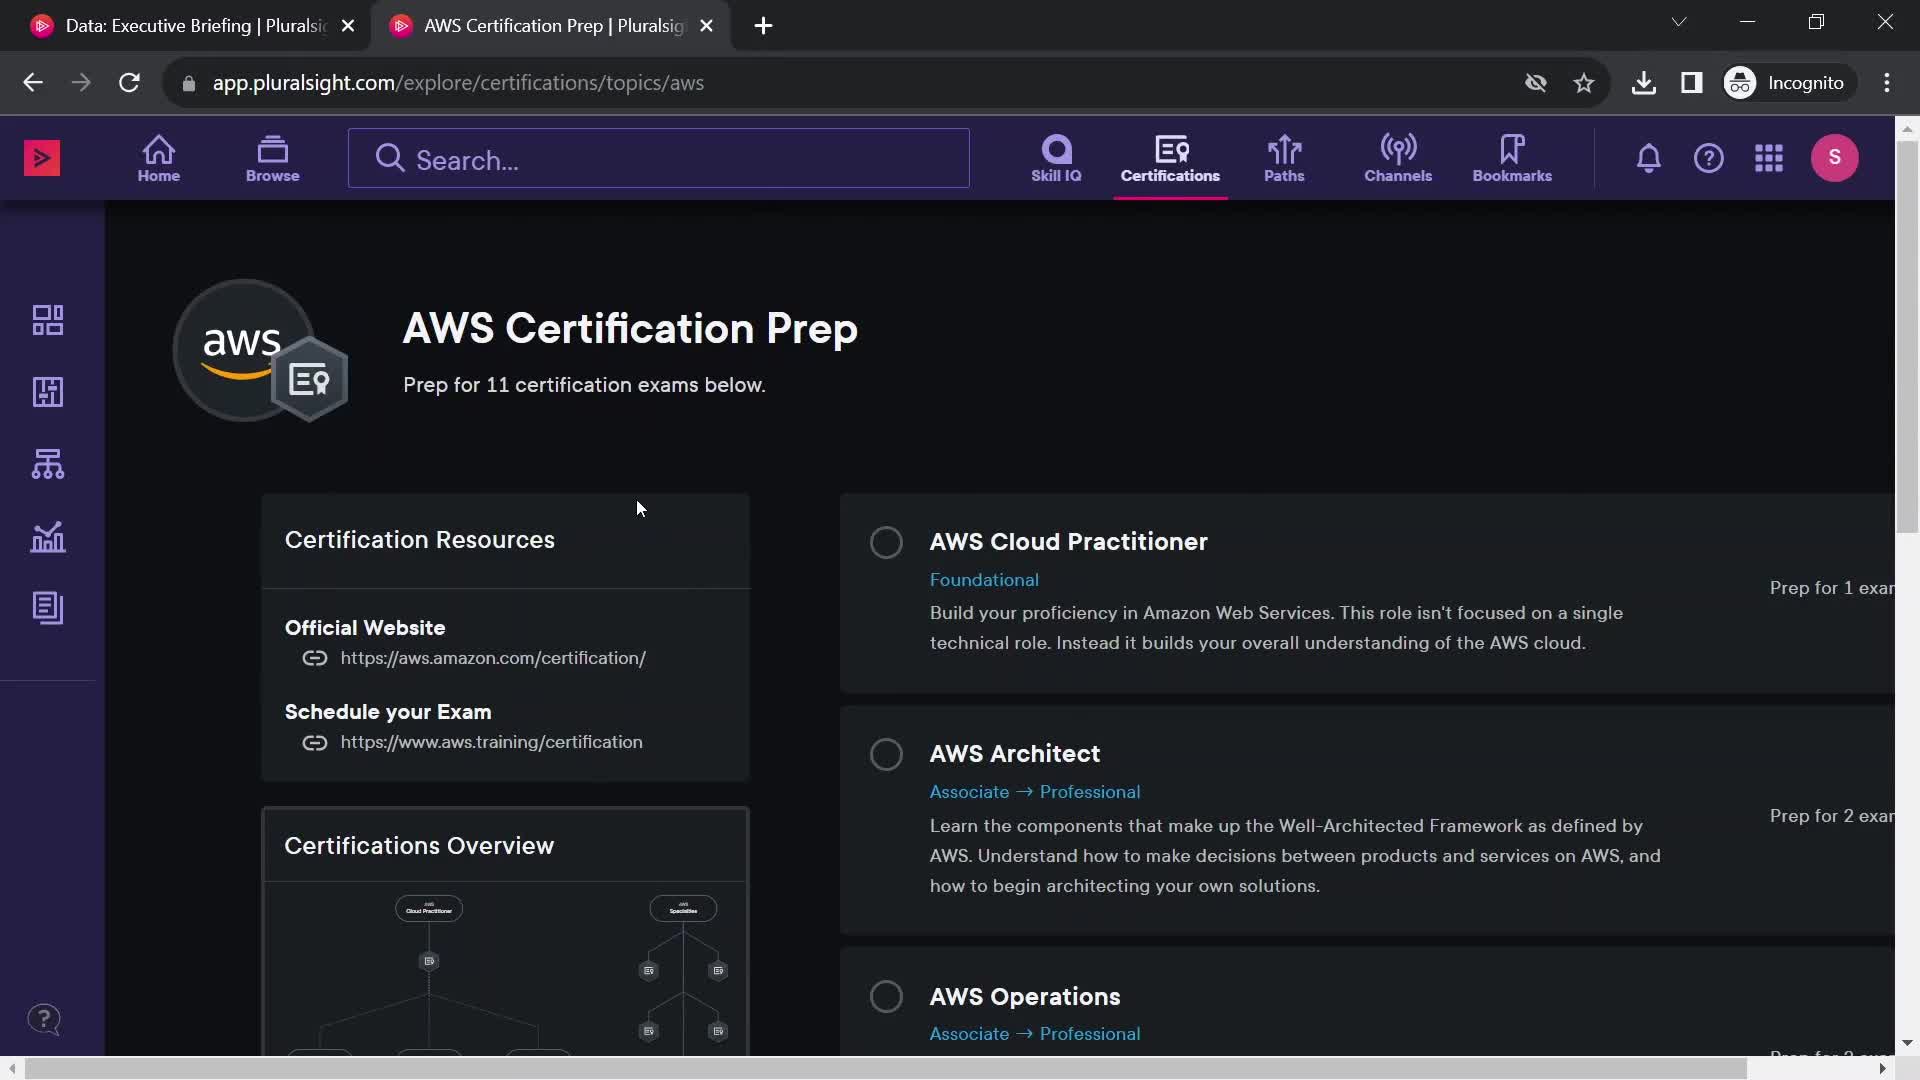Open the aws.training/certification schedule exam link
This screenshot has width=1920, height=1080.
(491, 742)
